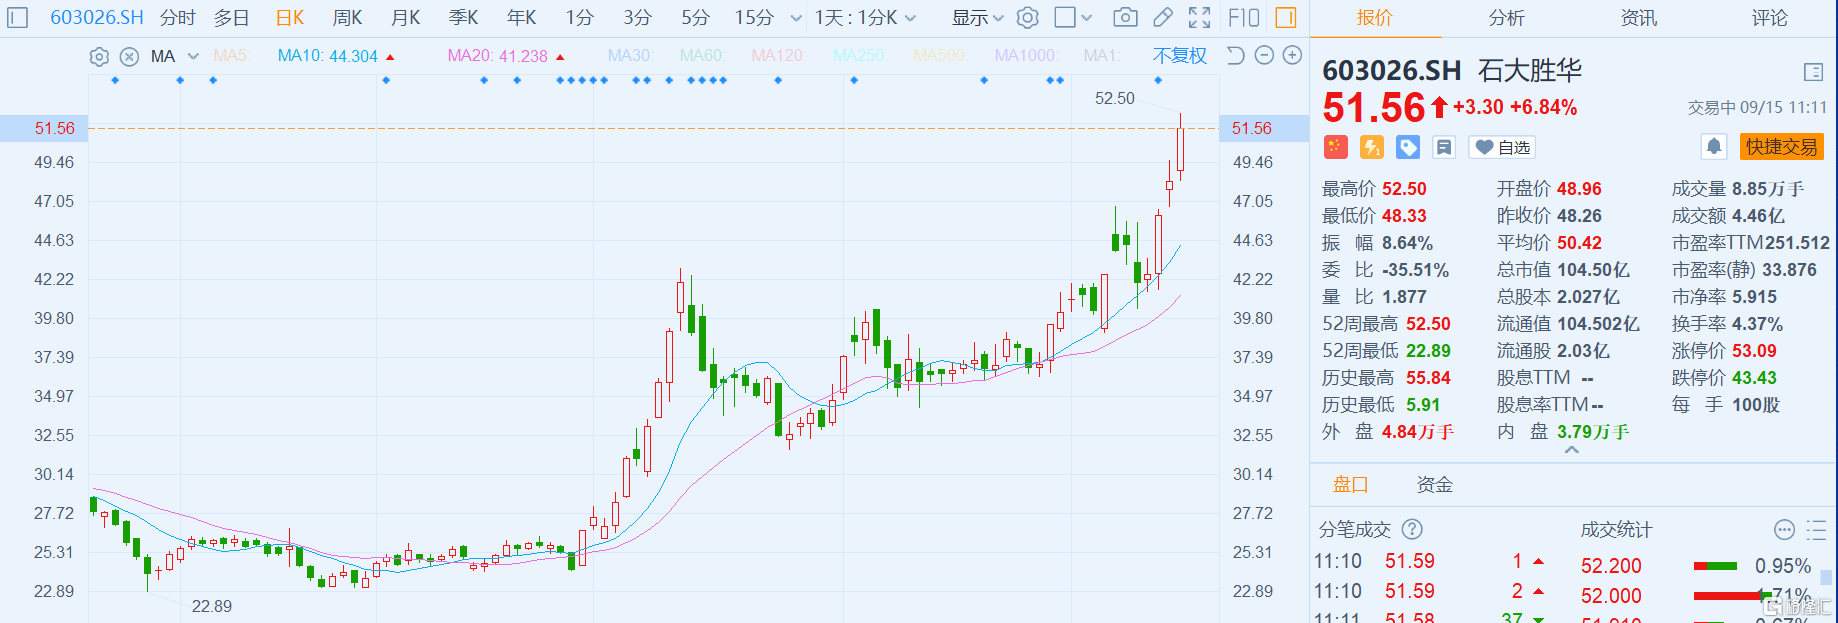1838x623 pixels.
Task: Select the drawing pencil tool
Action: tap(1163, 18)
